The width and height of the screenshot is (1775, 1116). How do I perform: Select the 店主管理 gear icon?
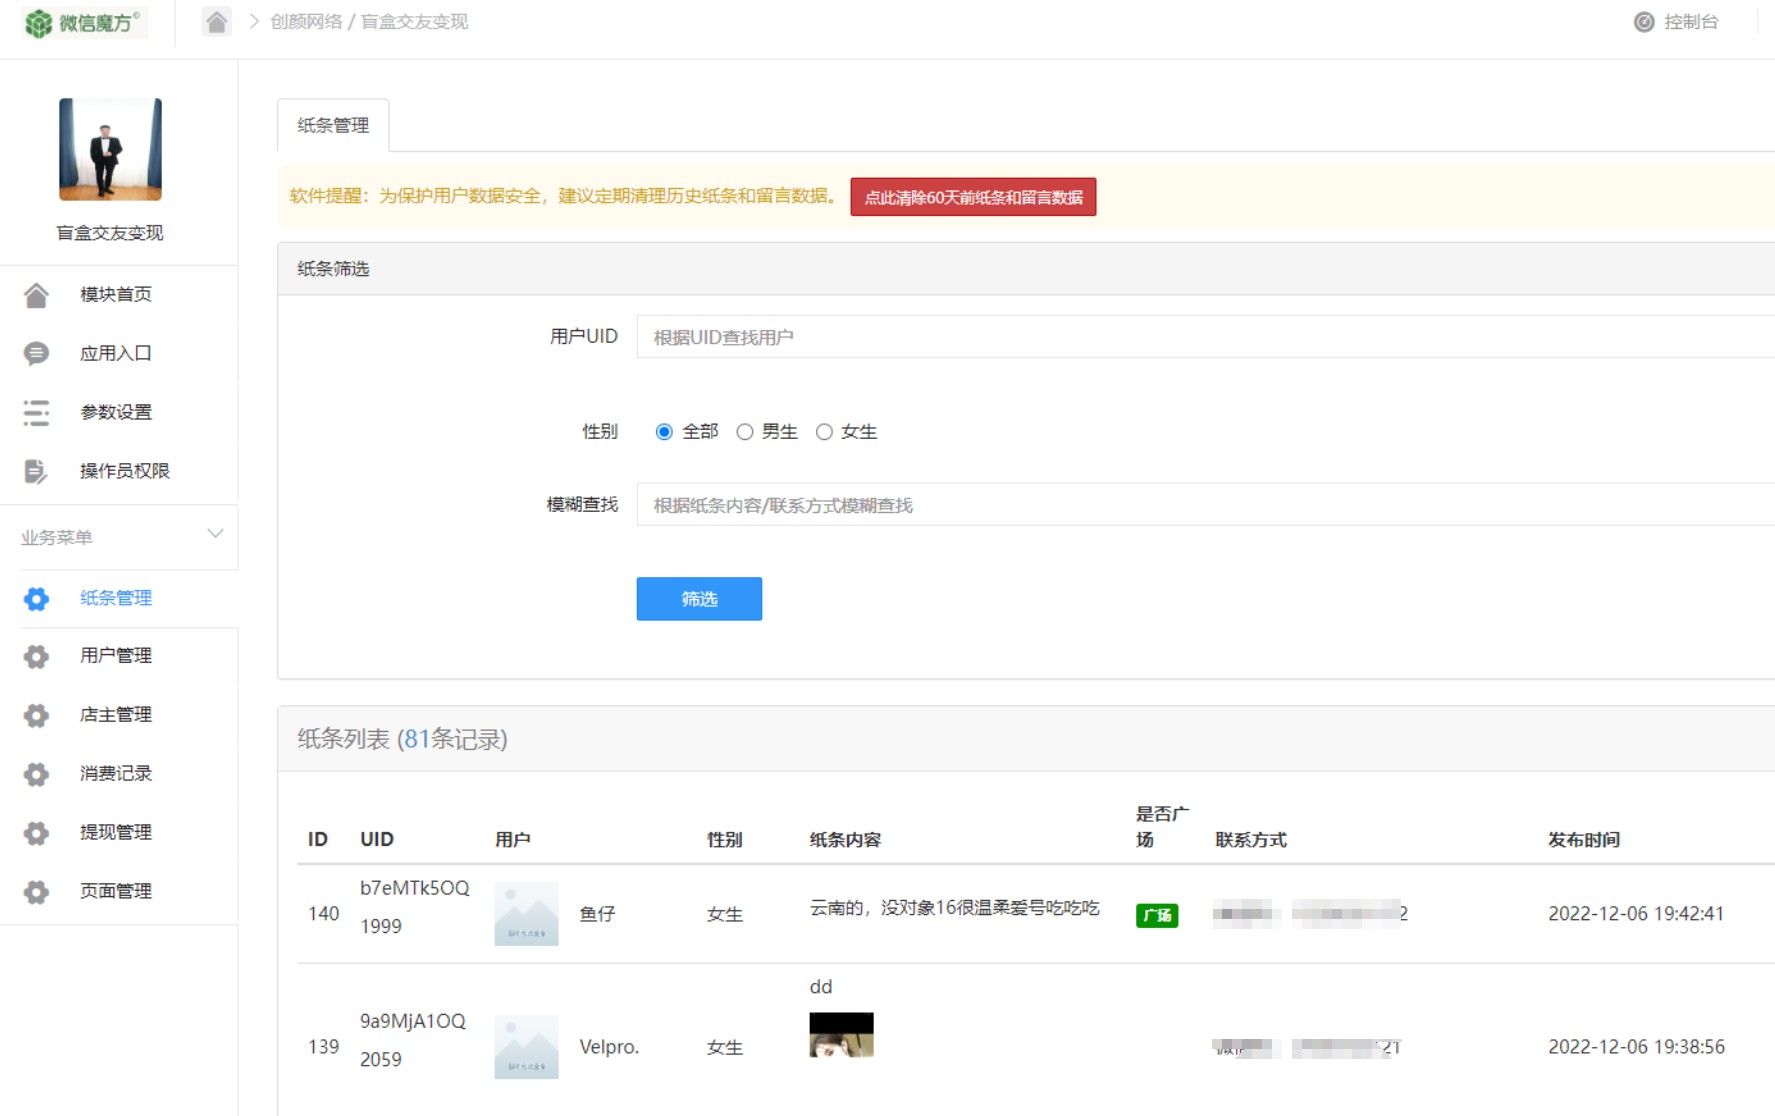pyautogui.click(x=37, y=715)
